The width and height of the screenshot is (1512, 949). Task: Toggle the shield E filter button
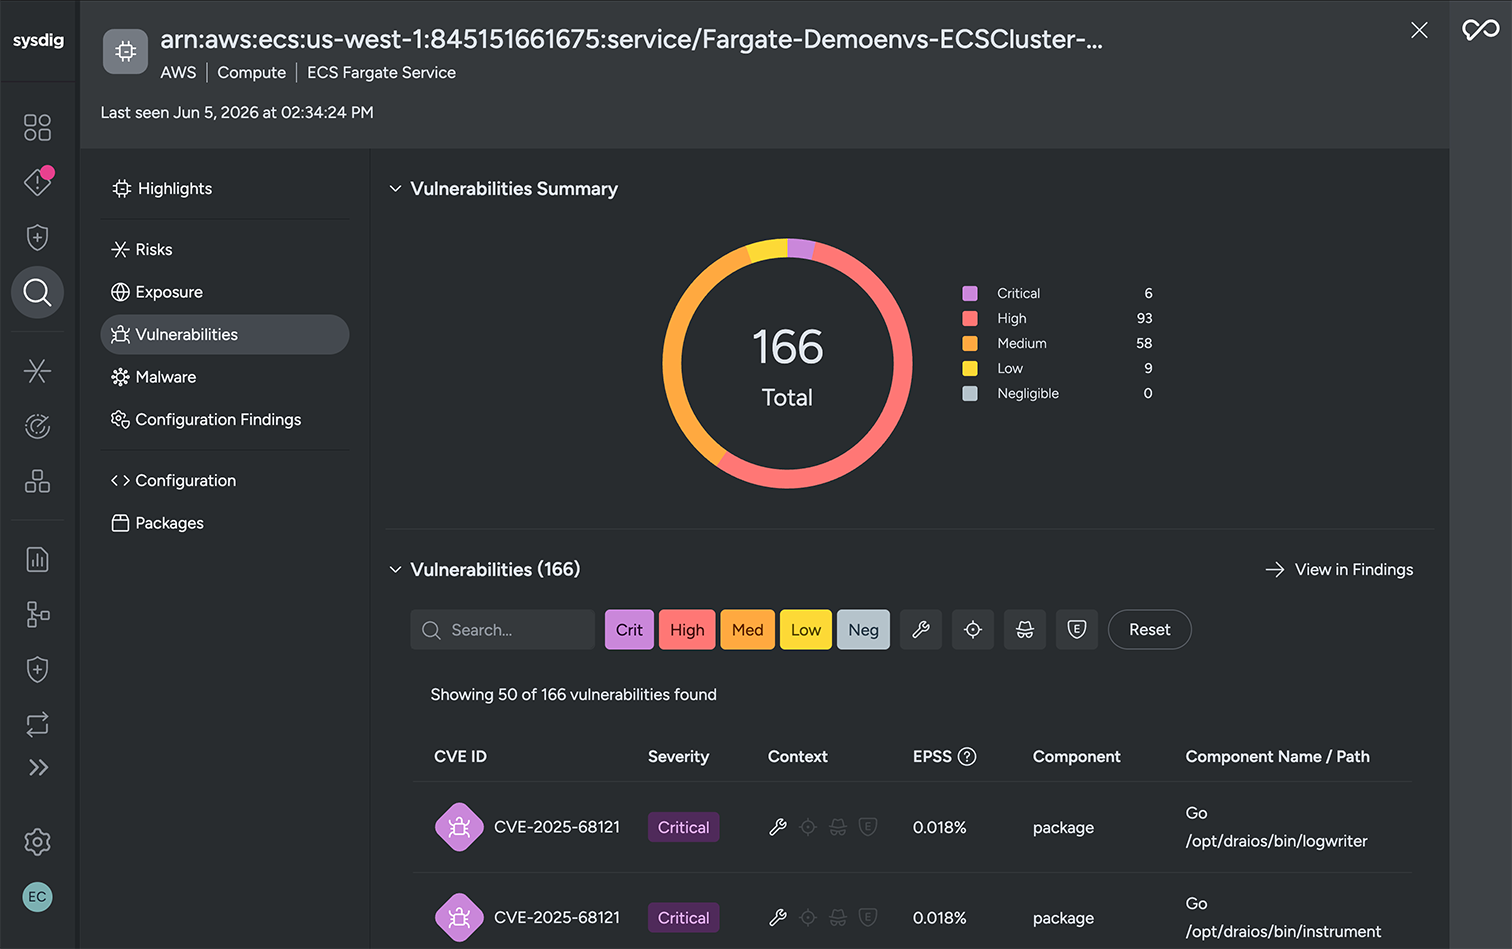click(1077, 630)
